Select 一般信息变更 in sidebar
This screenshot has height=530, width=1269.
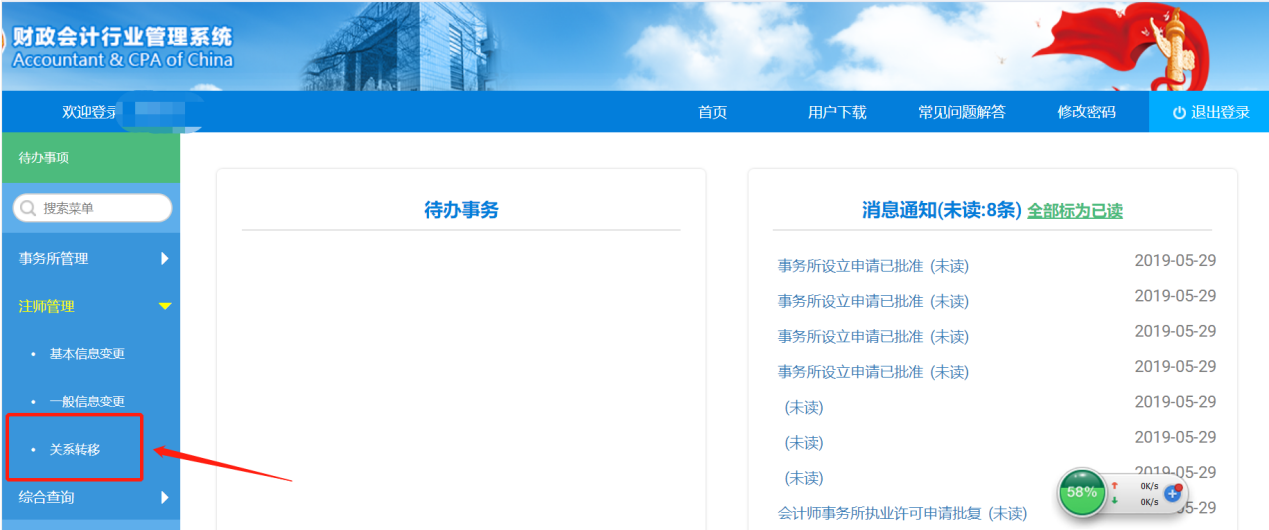point(87,402)
